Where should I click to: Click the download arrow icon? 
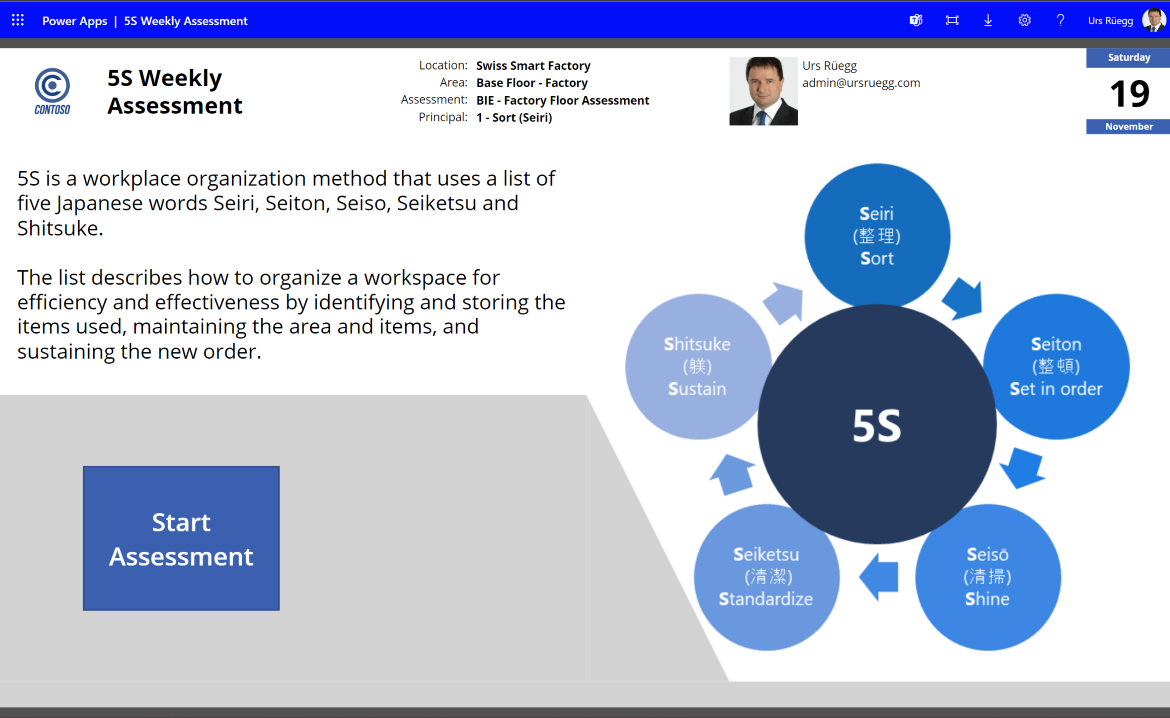click(x=988, y=20)
